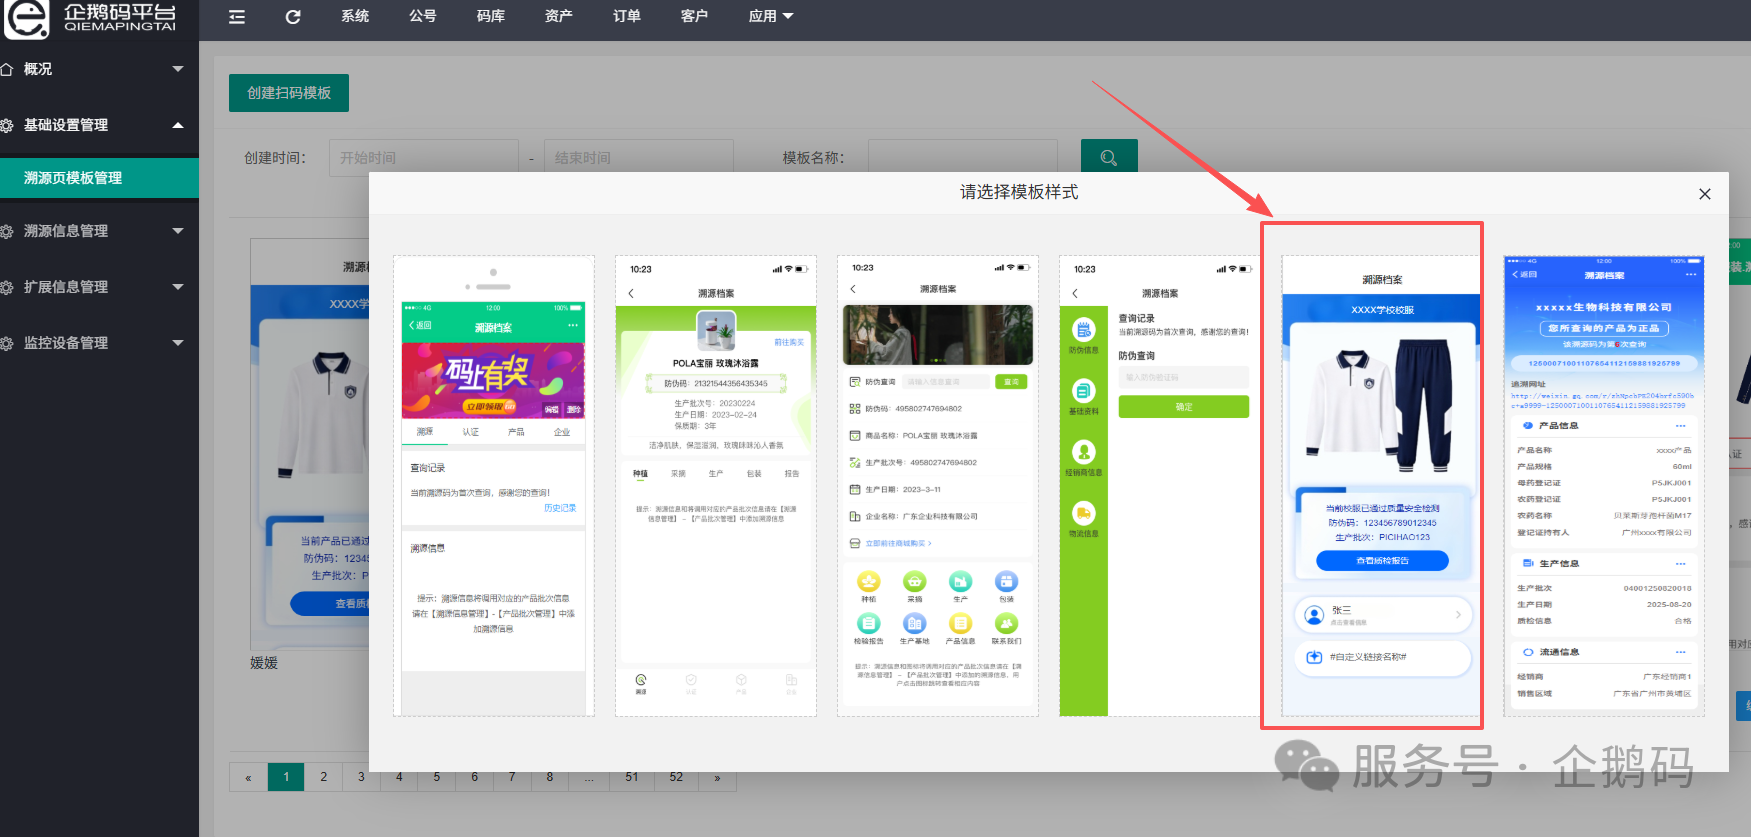
Task: Expand the 扩展信息管理 sidebar section
Action: tap(99, 287)
